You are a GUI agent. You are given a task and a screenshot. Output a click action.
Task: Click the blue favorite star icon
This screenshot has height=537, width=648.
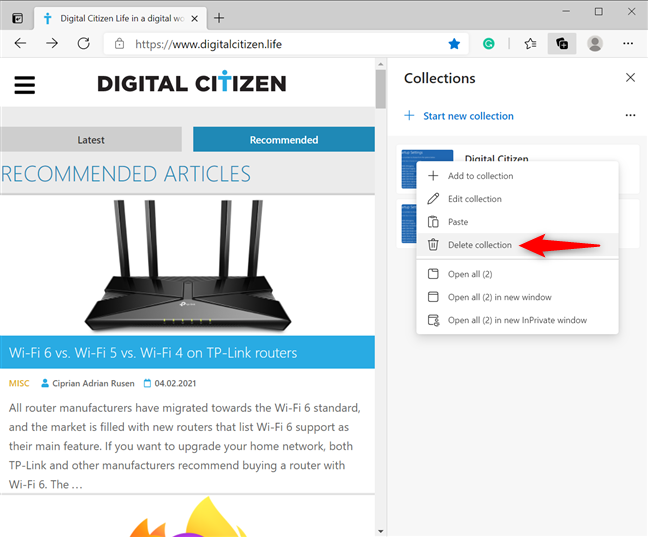(x=454, y=44)
